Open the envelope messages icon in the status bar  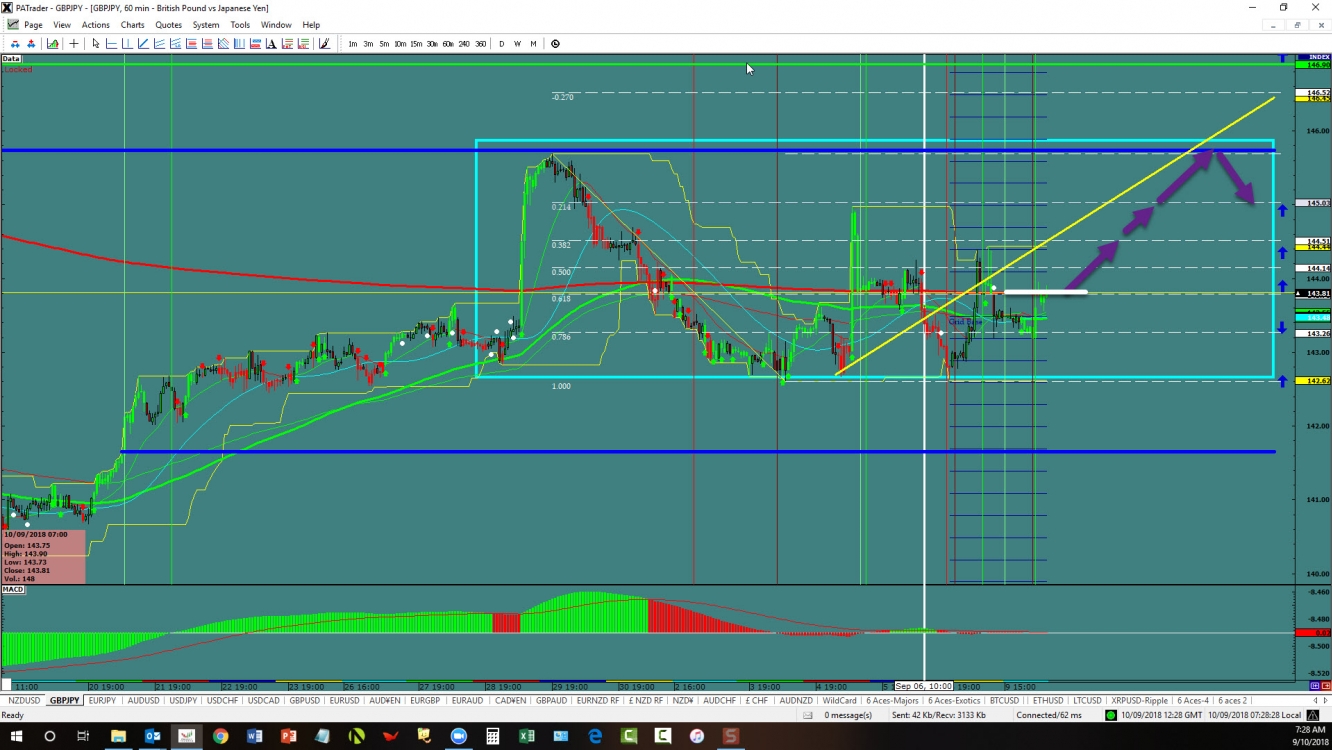click(807, 715)
